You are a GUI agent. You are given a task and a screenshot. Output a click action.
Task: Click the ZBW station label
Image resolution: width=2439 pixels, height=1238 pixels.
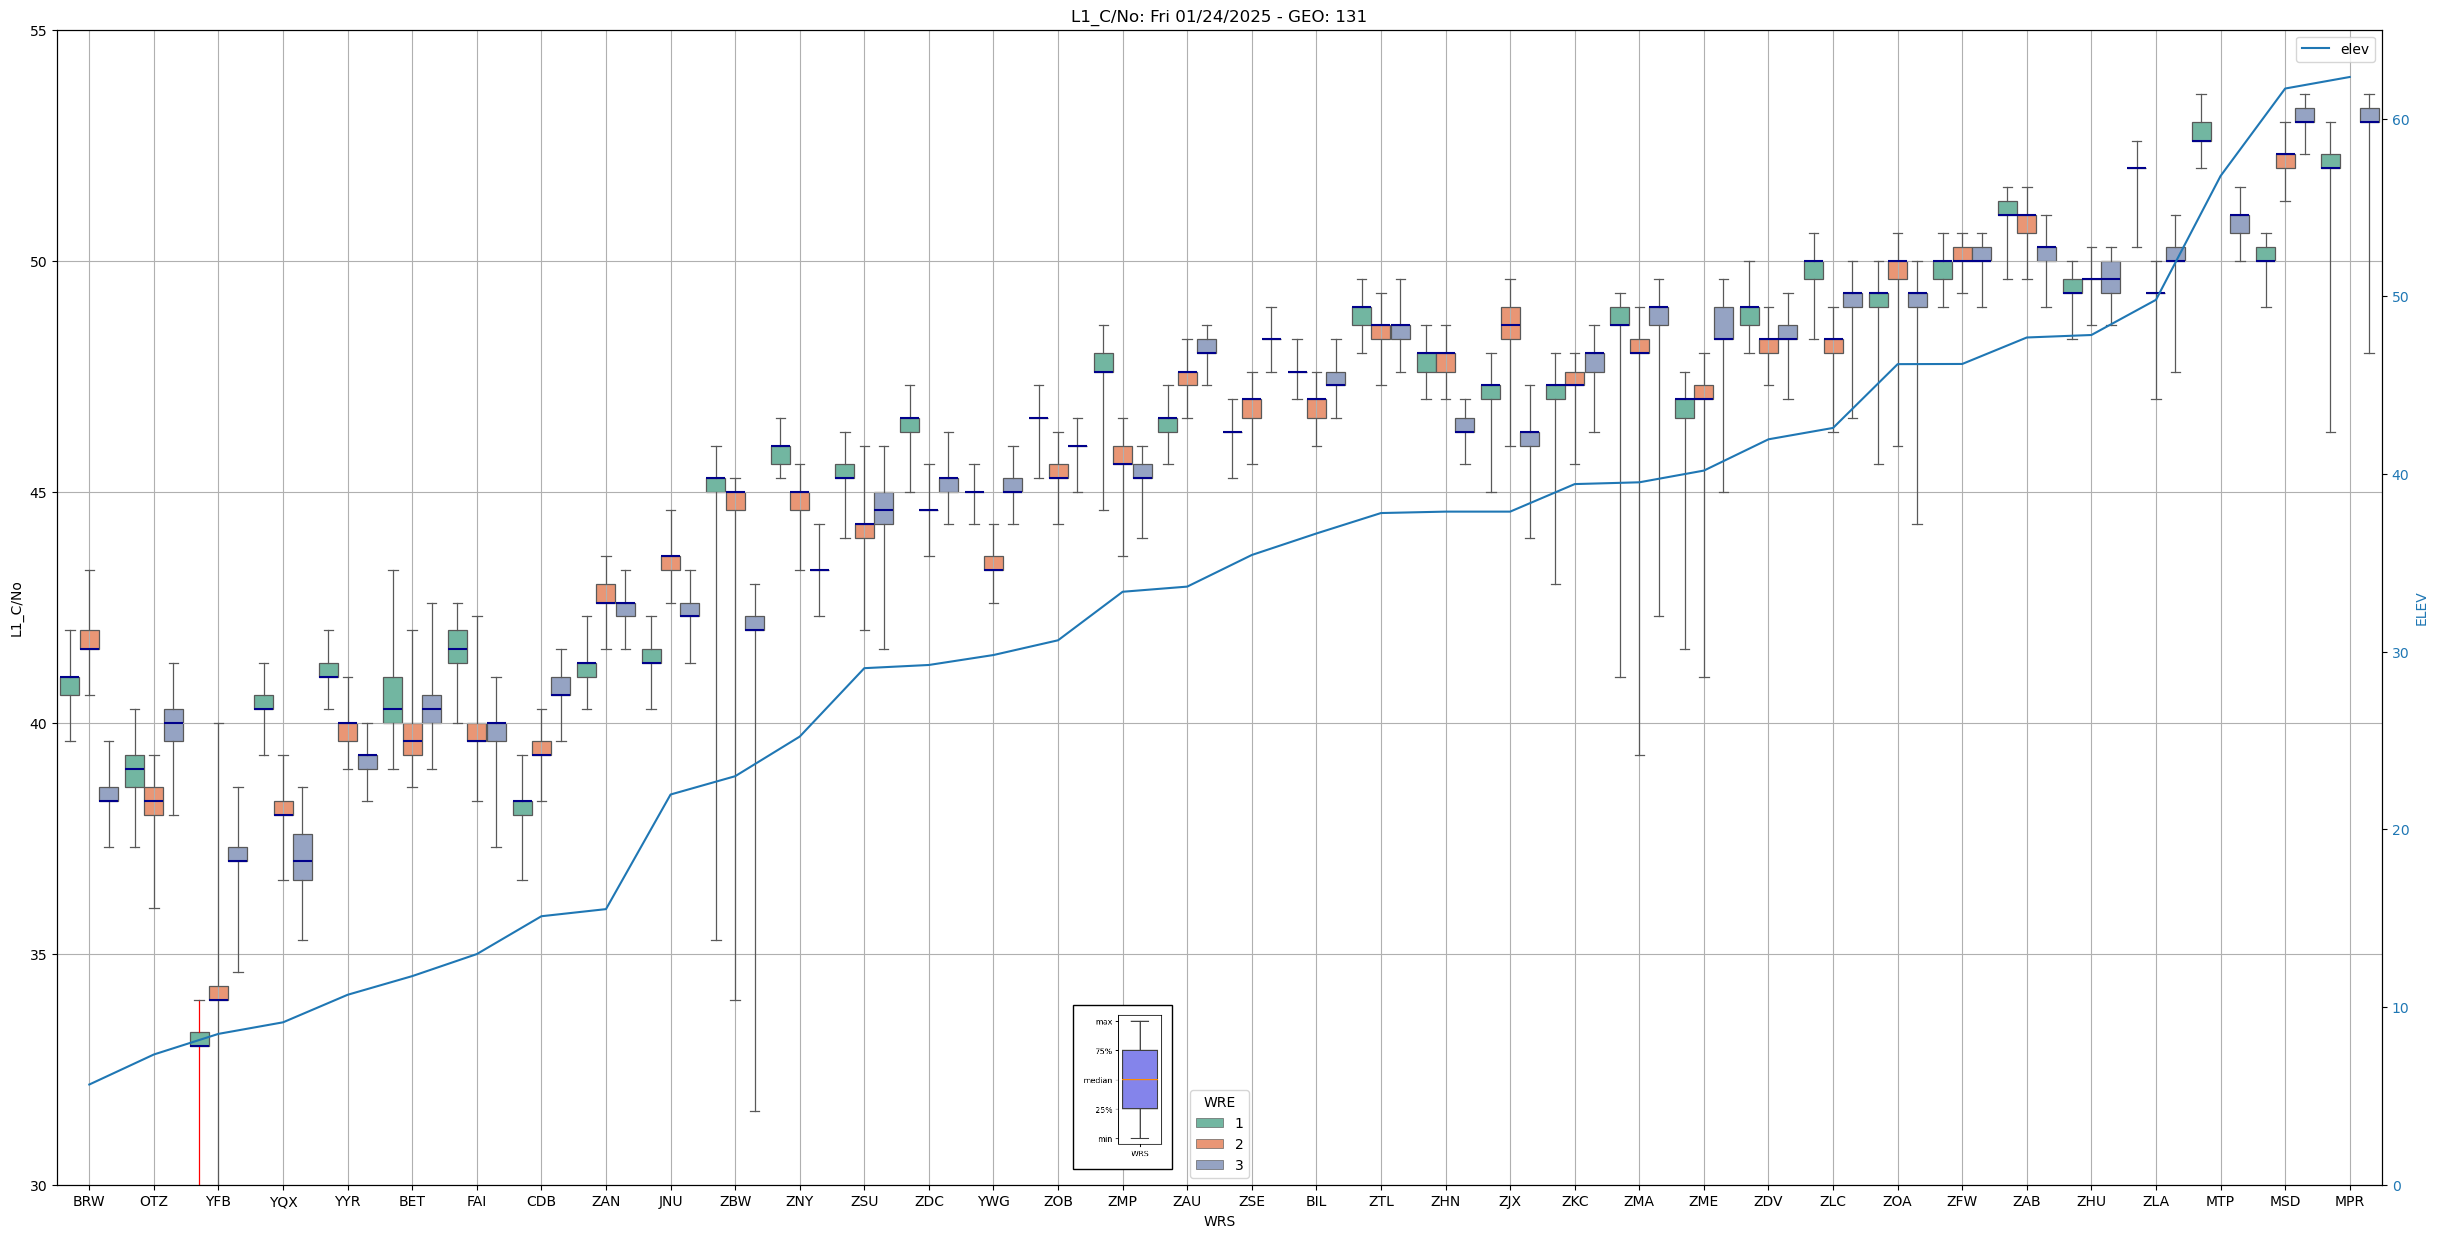coord(735,1201)
